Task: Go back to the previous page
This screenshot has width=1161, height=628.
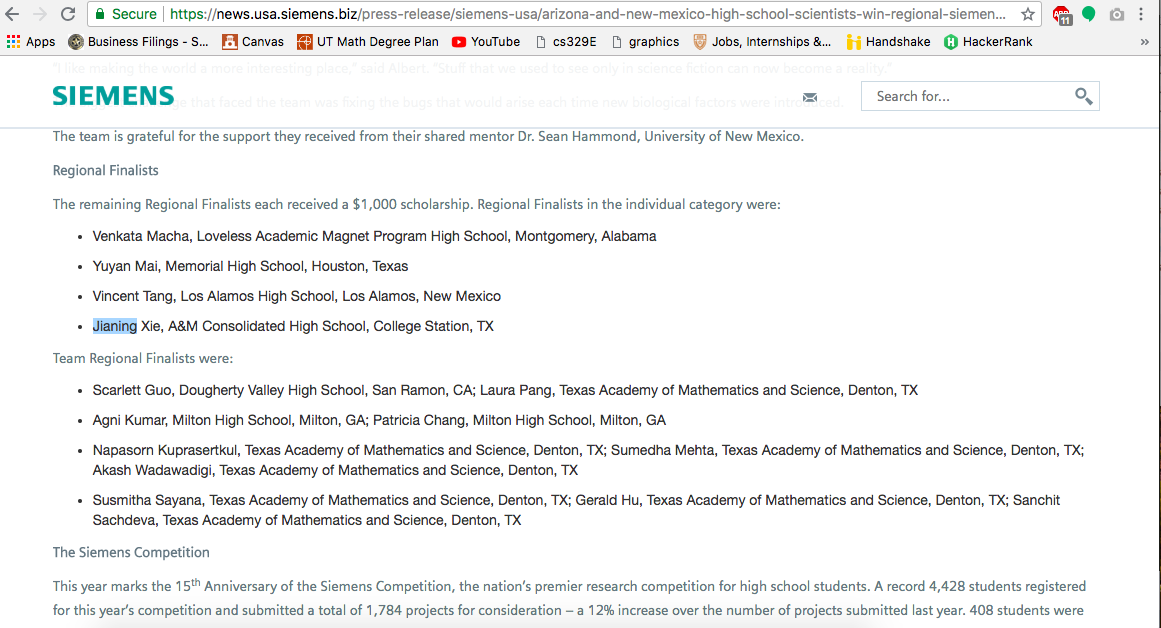Action: pos(13,14)
